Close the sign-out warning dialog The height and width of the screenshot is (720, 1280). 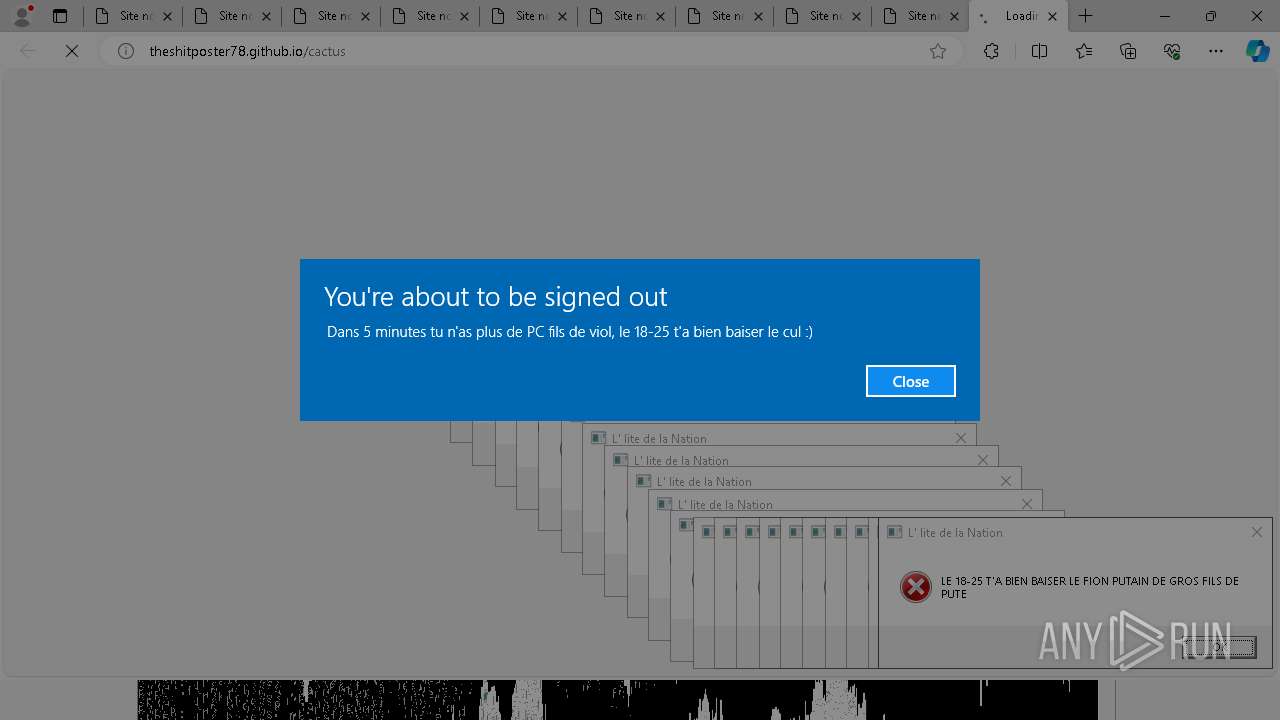(910, 381)
